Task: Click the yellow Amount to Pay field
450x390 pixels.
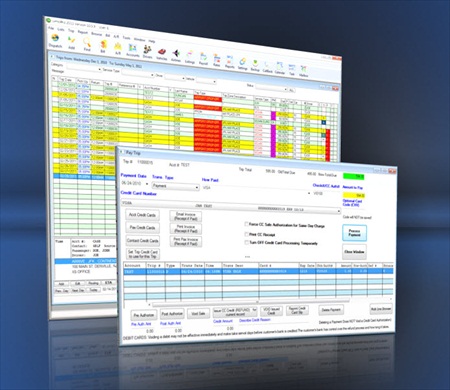Action: tap(354, 195)
